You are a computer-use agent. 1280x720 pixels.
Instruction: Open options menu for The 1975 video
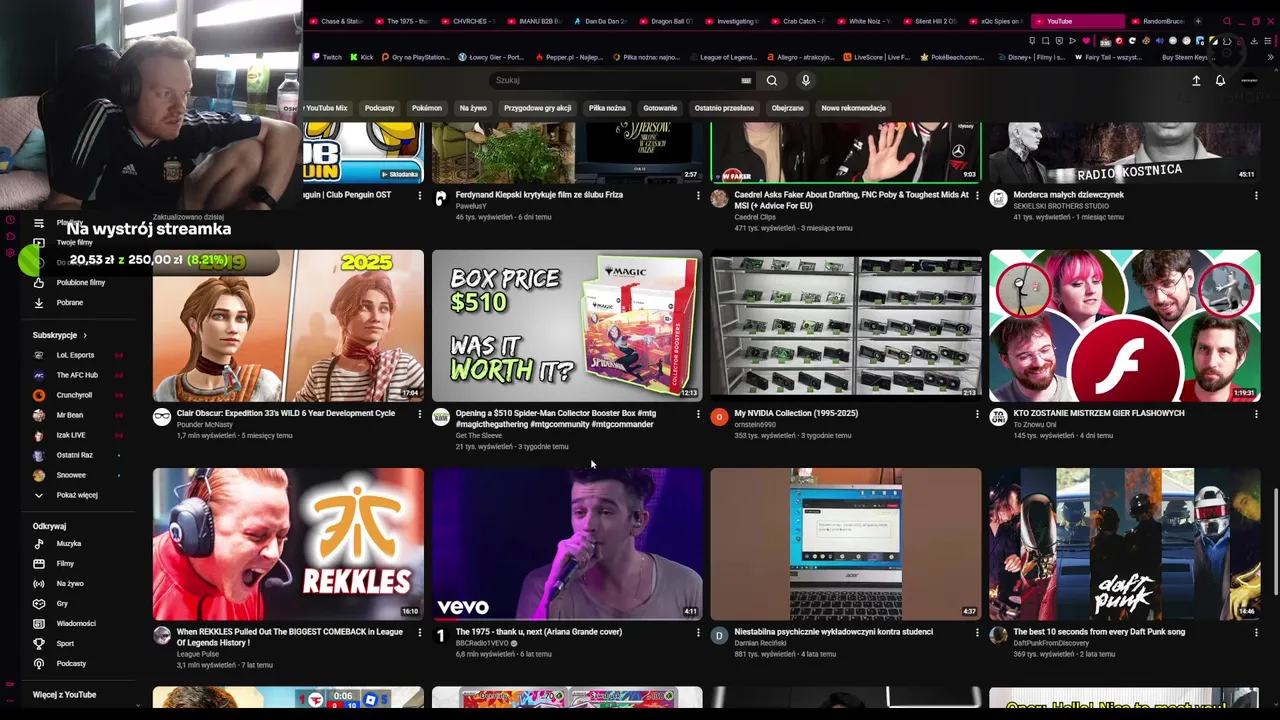[x=698, y=633]
